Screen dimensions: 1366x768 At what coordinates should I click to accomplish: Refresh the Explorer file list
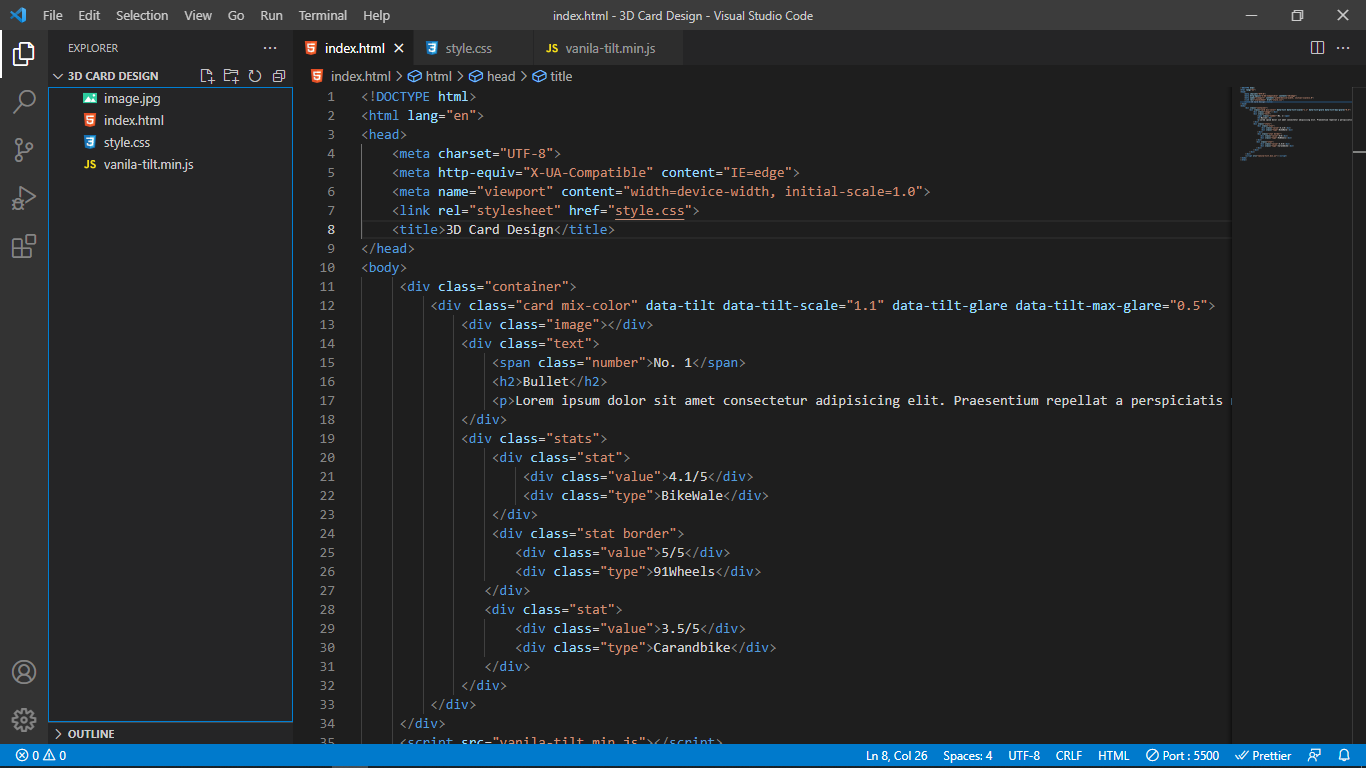[x=255, y=75]
